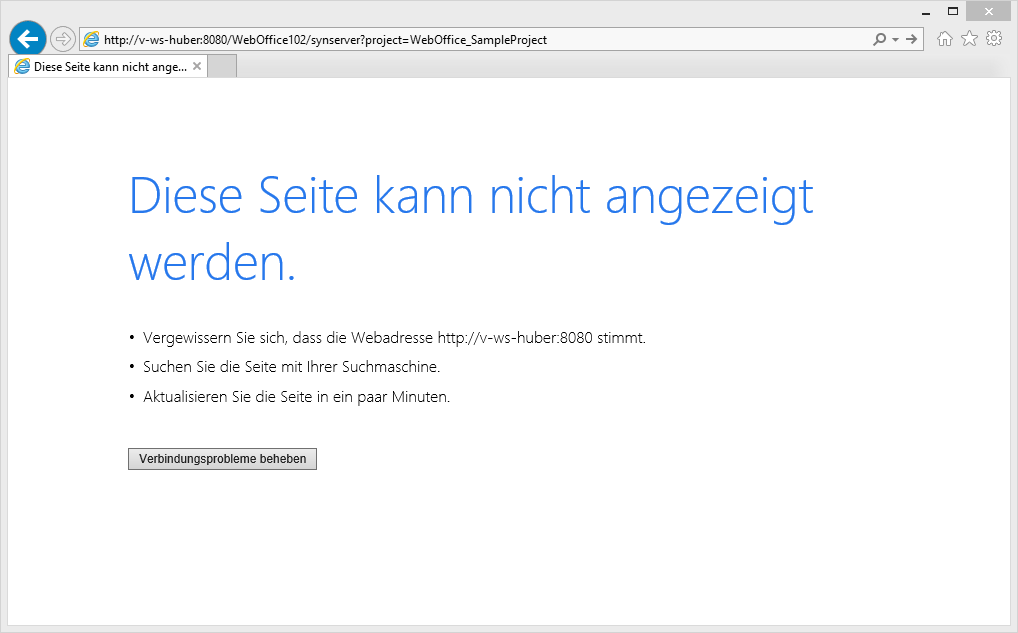Screen dimensions: 1018x633
Task: Open the Home page with the house icon
Action: (944, 38)
